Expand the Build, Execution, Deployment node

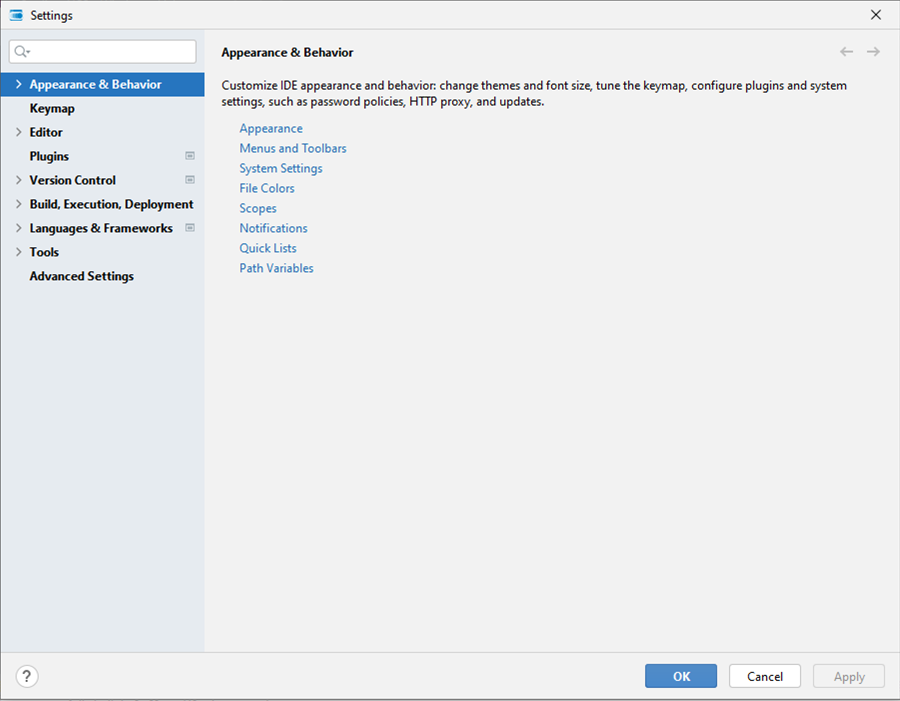(x=19, y=204)
